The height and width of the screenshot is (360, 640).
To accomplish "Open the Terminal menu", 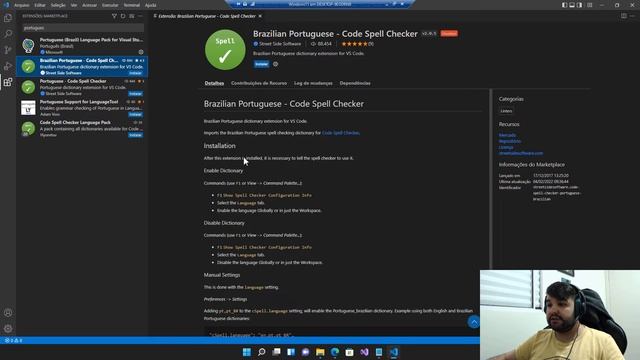I will [131, 5].
